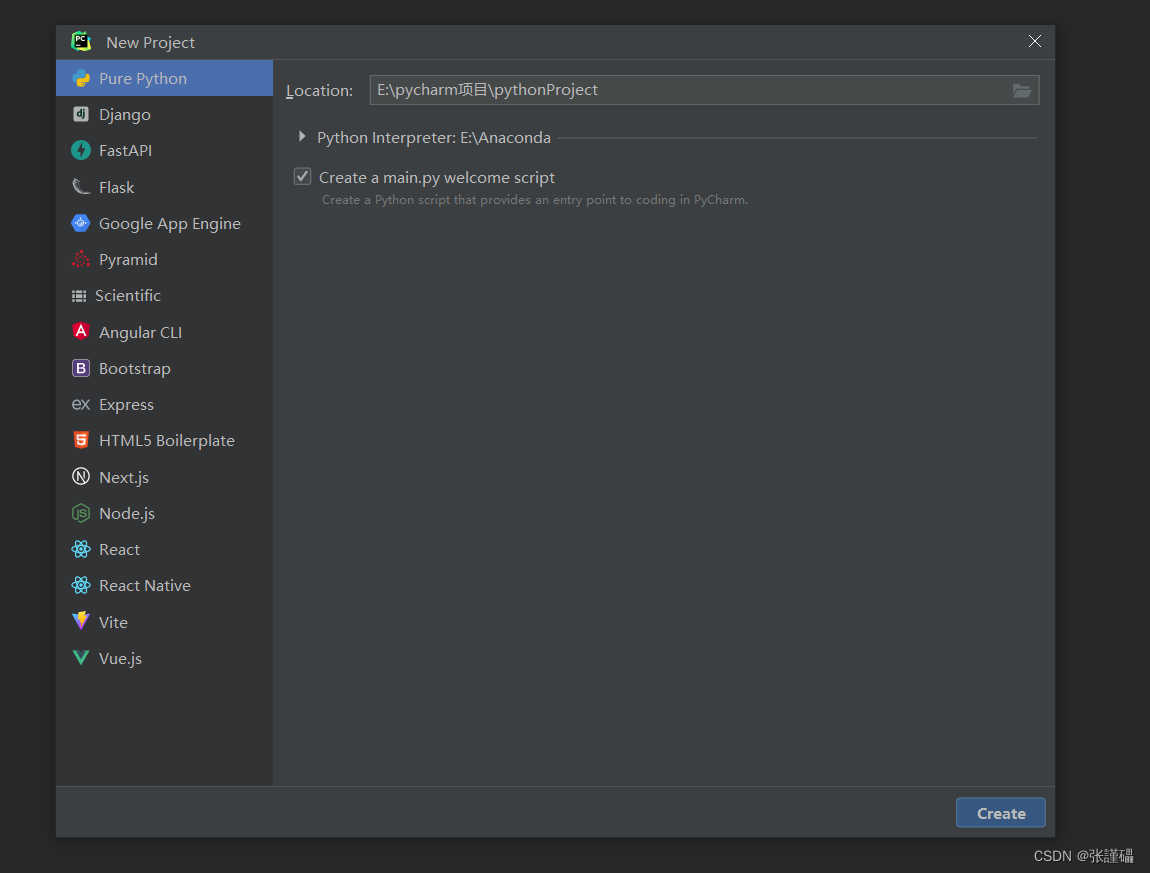Select Node.js label in list
The width and height of the screenshot is (1150, 873).
click(x=127, y=514)
